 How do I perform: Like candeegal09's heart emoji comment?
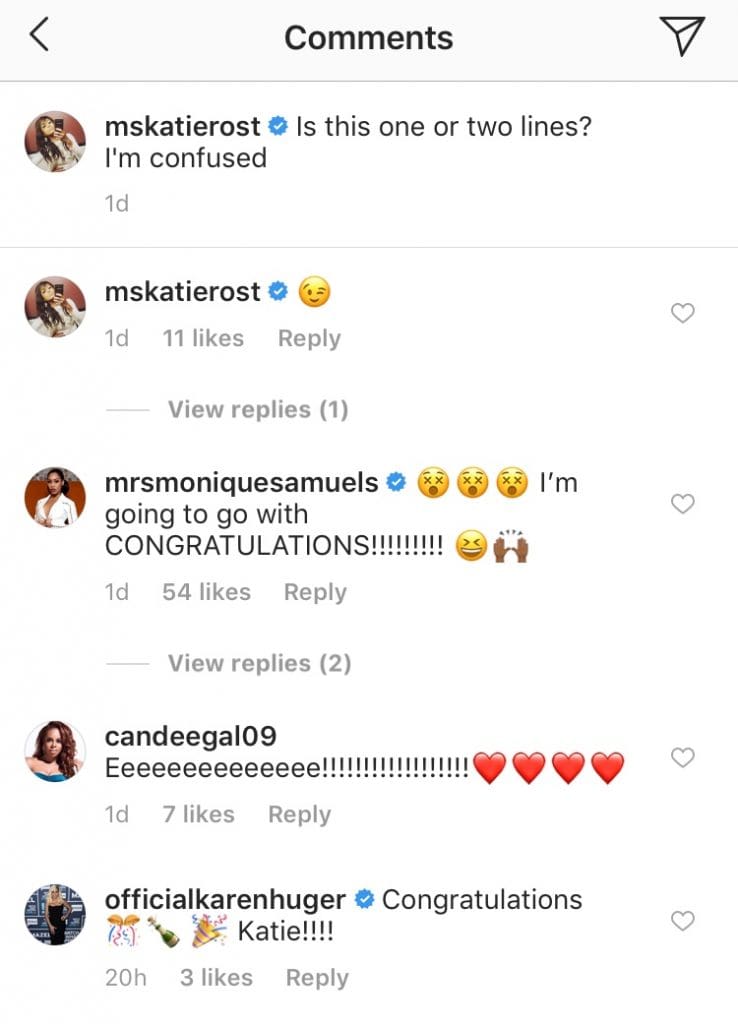tap(683, 755)
